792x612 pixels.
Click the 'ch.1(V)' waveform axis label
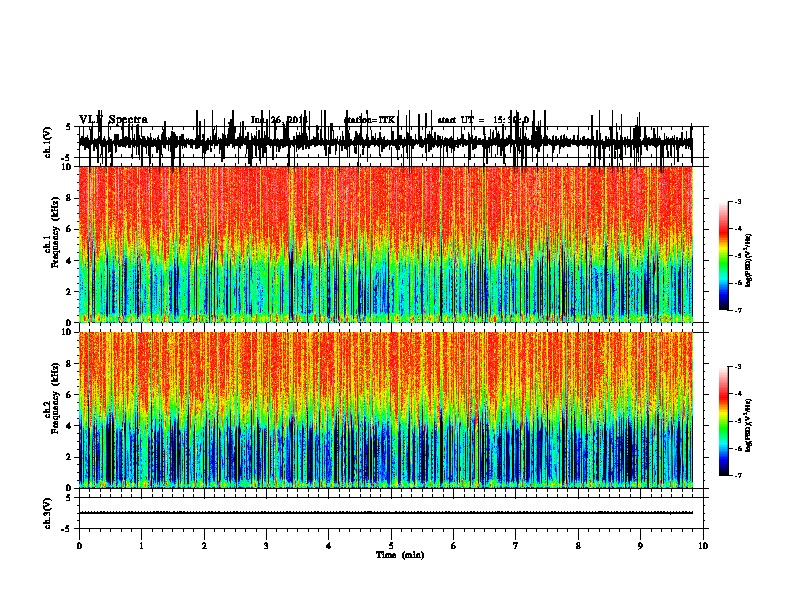pos(48,142)
